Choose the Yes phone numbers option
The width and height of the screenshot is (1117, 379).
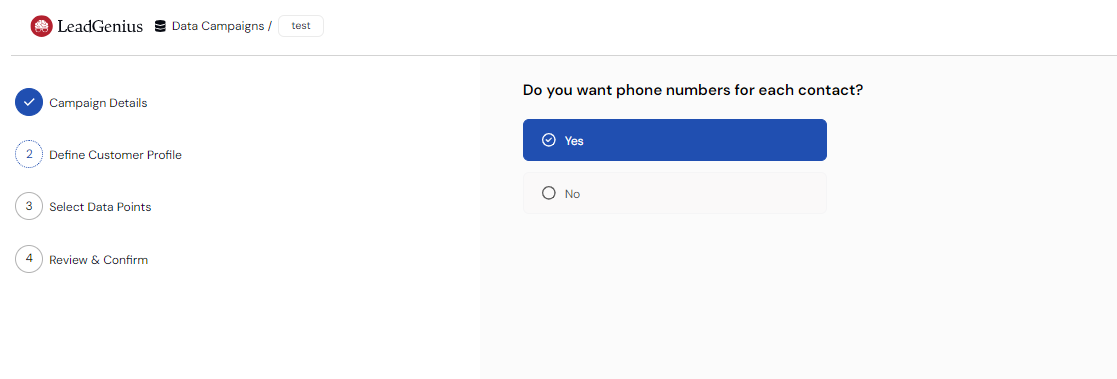(x=675, y=140)
